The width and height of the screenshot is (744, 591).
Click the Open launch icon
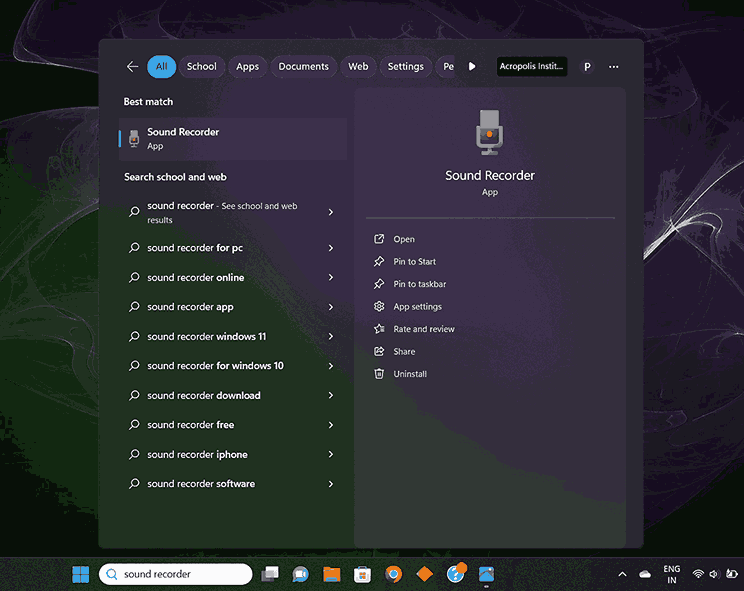click(x=379, y=239)
